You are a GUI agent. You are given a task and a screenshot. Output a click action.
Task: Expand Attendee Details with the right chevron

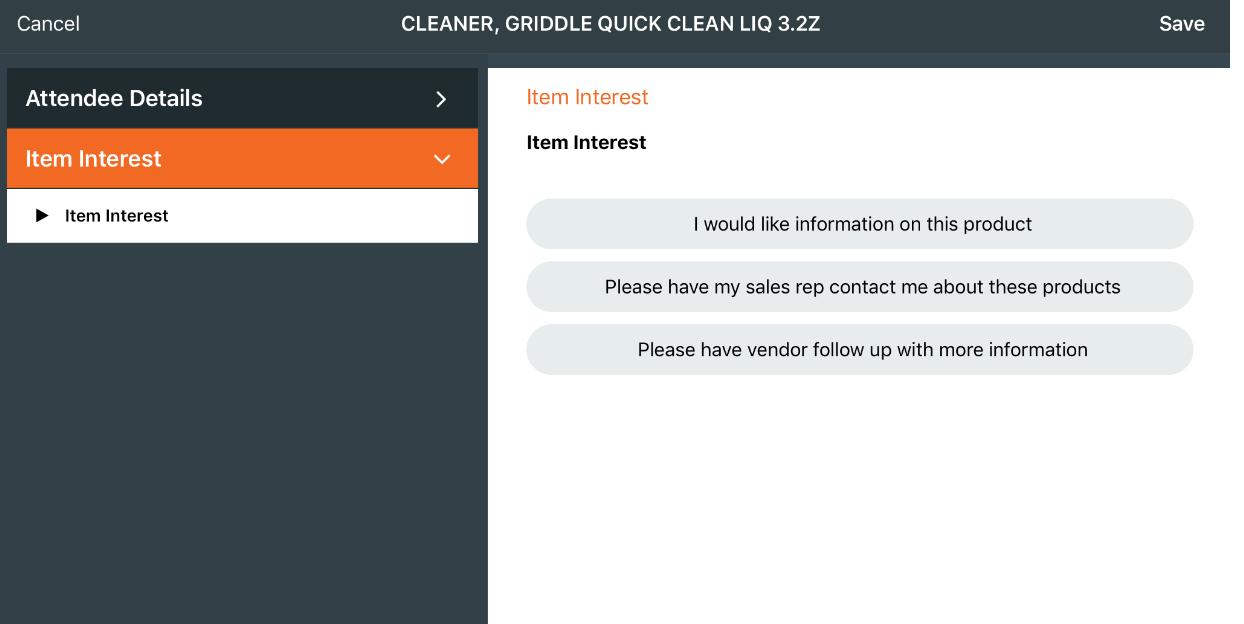tap(441, 99)
